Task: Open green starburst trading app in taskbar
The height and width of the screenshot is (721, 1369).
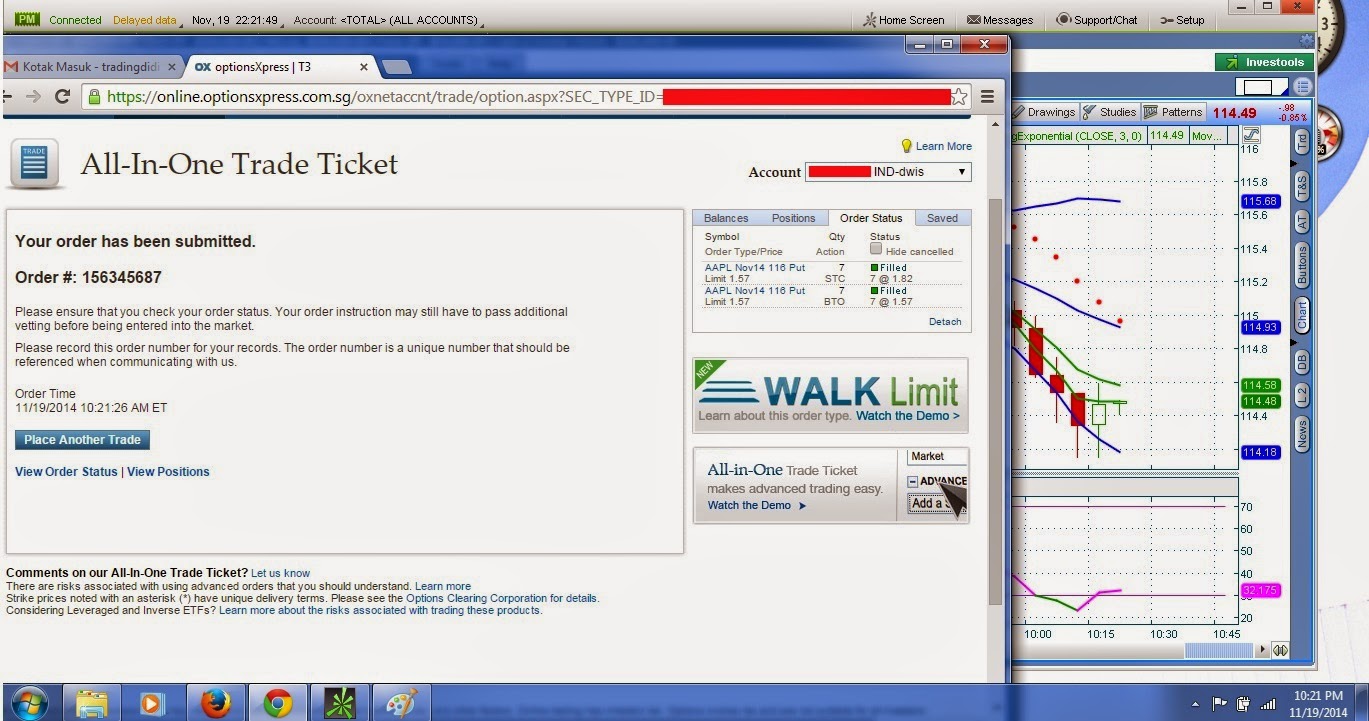Action: 340,703
